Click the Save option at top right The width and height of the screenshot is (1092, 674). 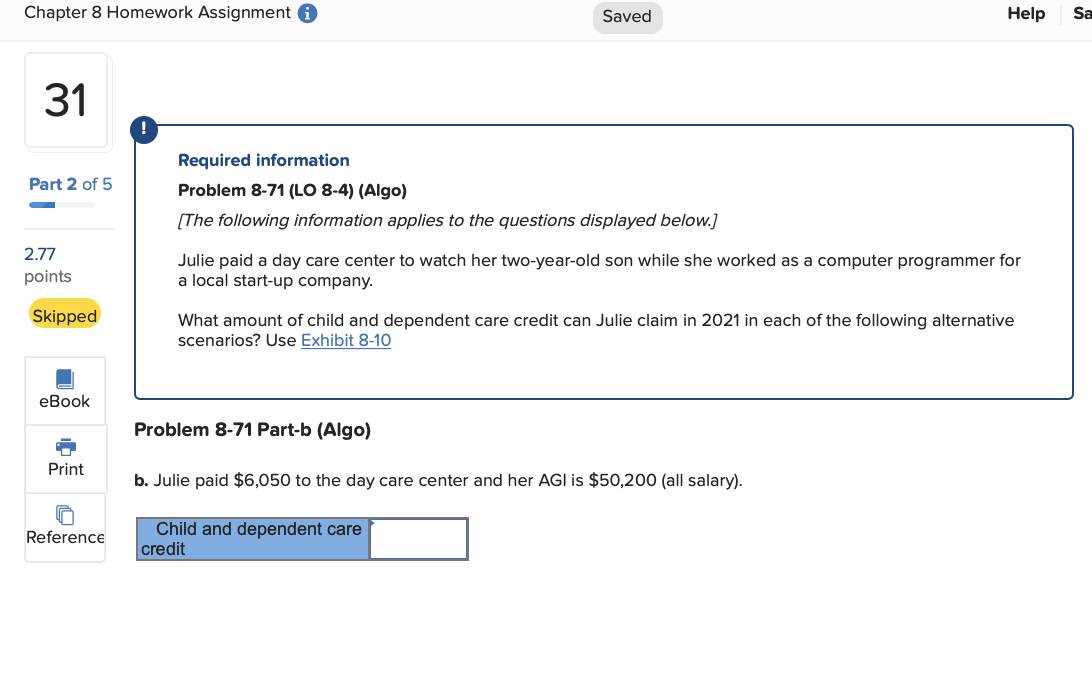tap(1083, 13)
